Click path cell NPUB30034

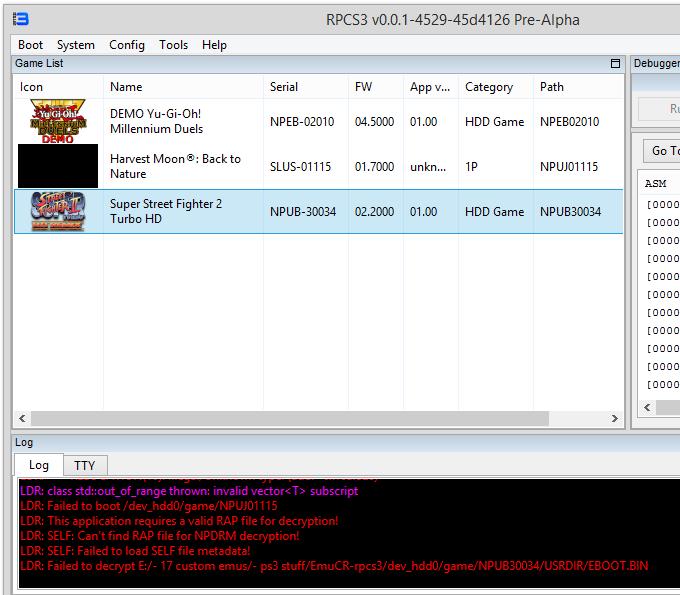point(570,212)
